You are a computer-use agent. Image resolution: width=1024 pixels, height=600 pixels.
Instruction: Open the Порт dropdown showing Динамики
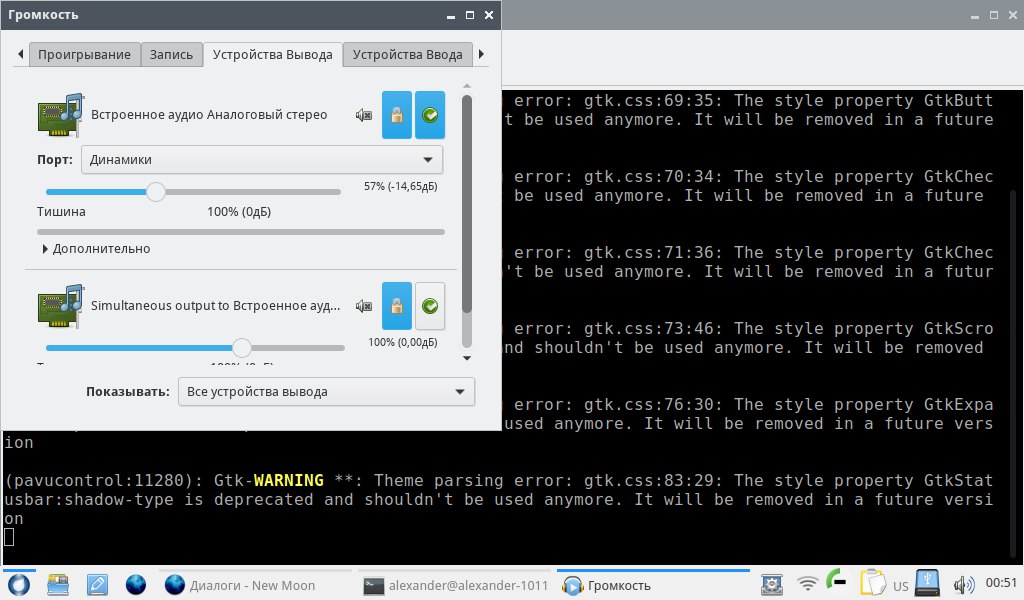click(x=262, y=160)
